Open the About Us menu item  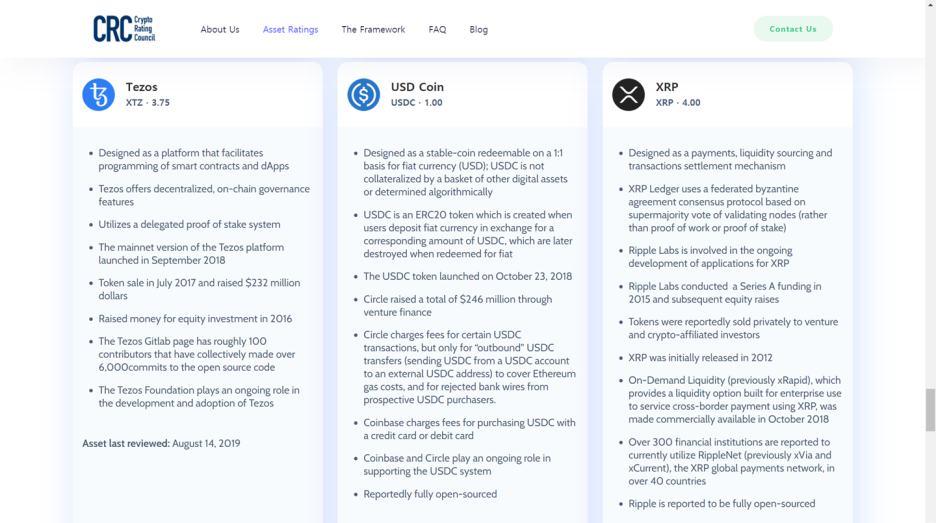(x=220, y=29)
